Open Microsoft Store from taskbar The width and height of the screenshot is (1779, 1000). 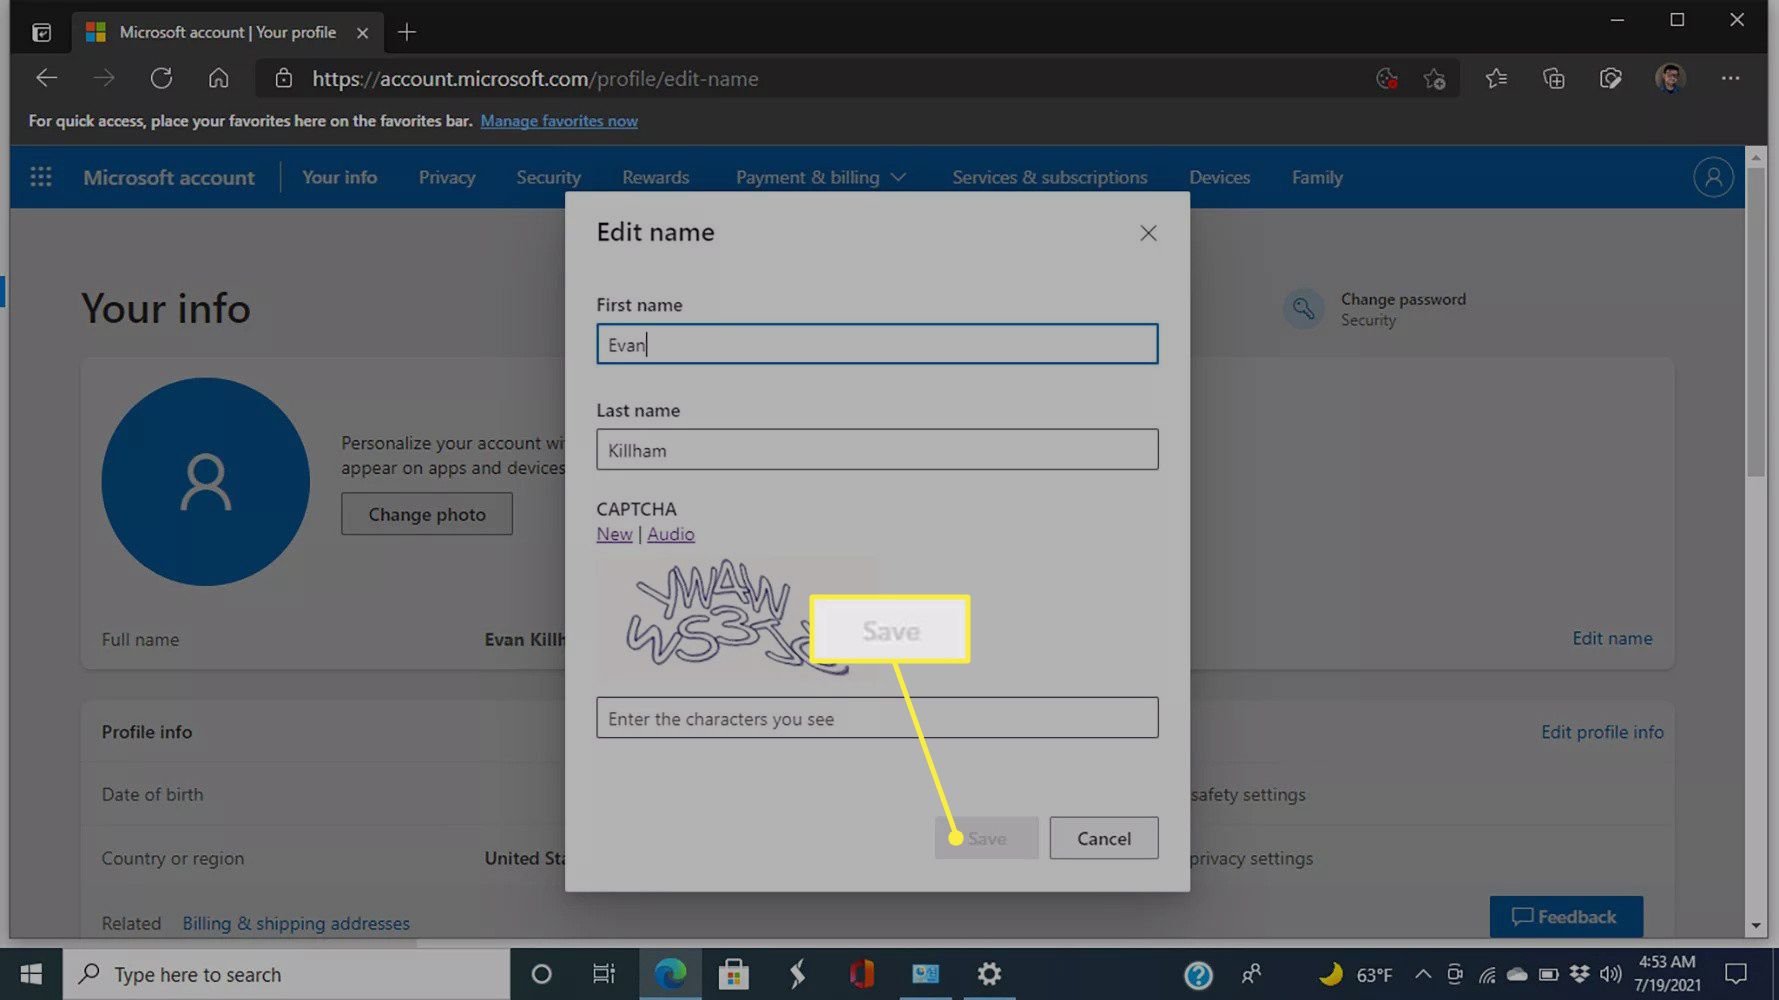[x=733, y=974]
